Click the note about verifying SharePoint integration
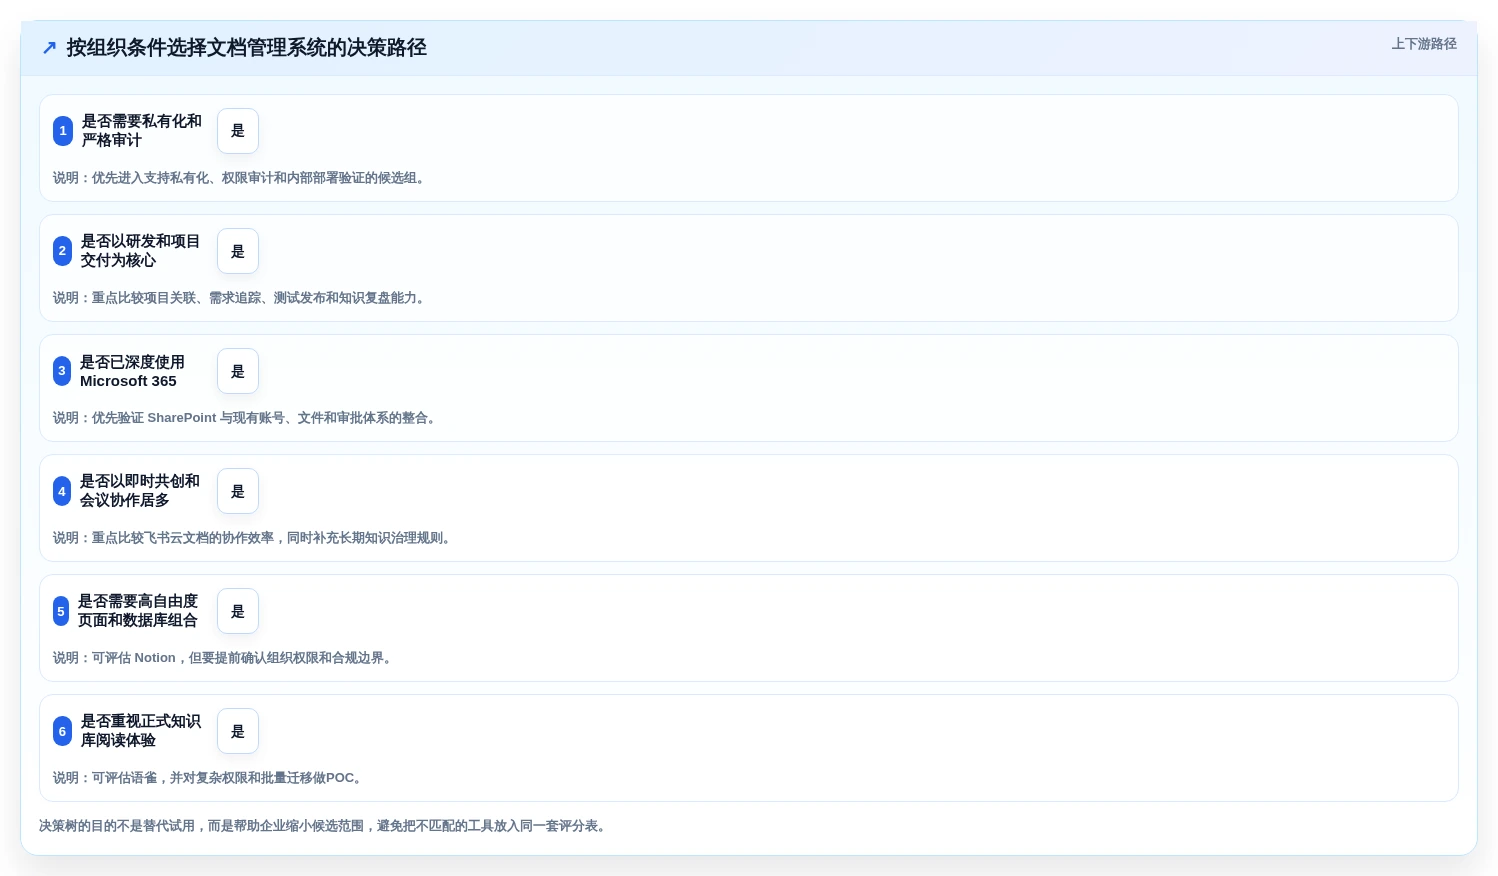 [x=247, y=418]
